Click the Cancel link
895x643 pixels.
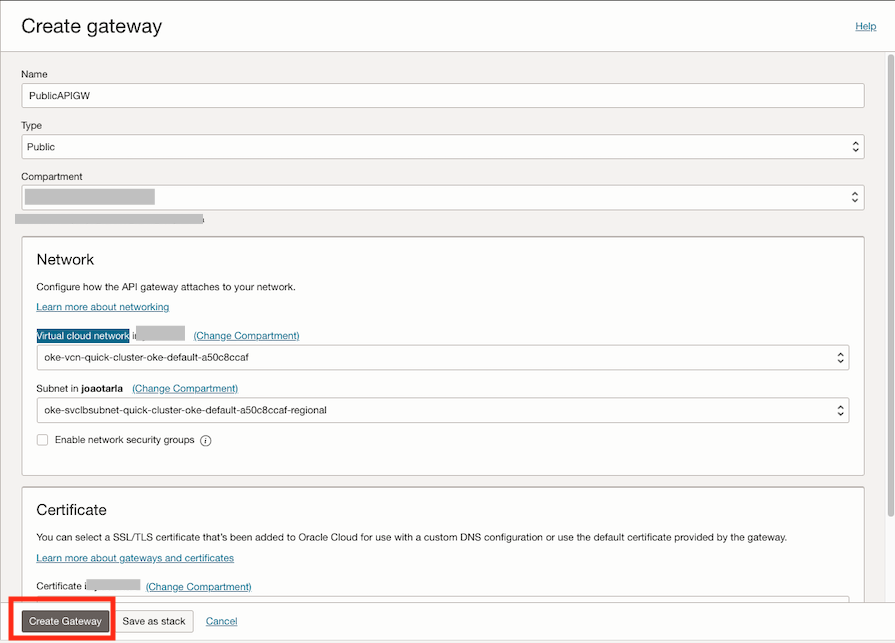coord(222,621)
